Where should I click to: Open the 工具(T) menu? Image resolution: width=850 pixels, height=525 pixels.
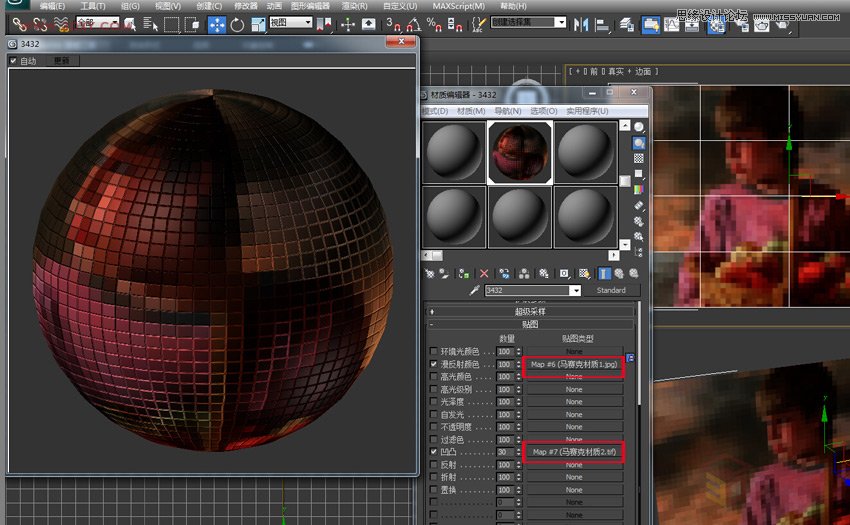coord(93,6)
